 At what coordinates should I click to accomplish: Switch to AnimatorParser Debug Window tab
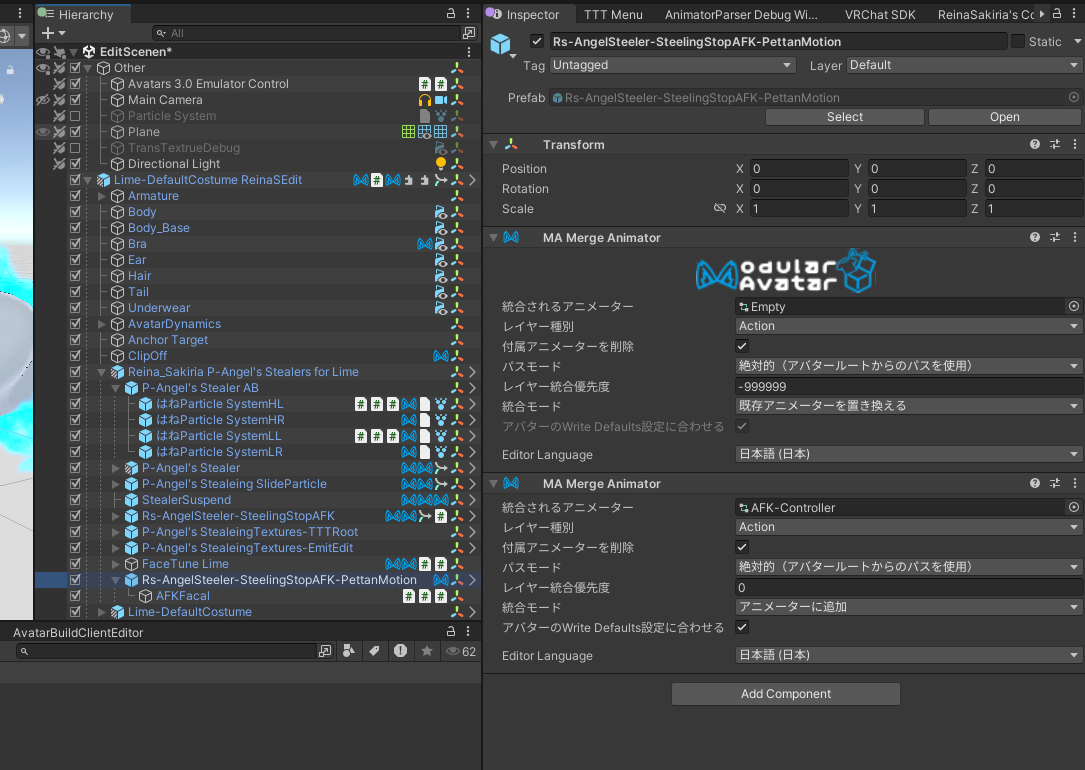click(741, 15)
